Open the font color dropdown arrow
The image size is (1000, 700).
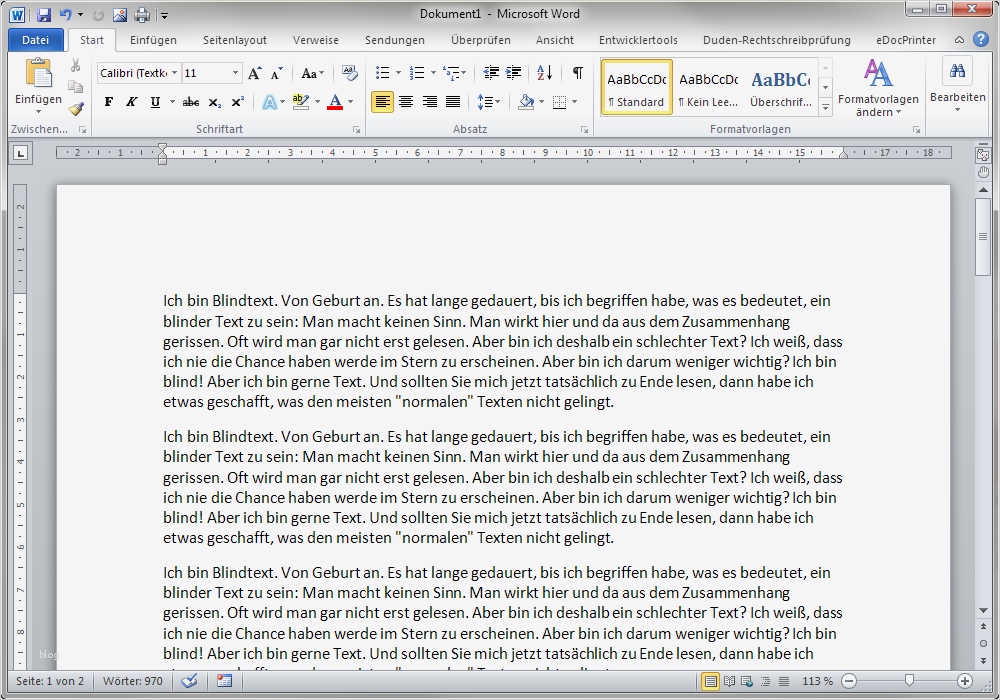pos(348,101)
